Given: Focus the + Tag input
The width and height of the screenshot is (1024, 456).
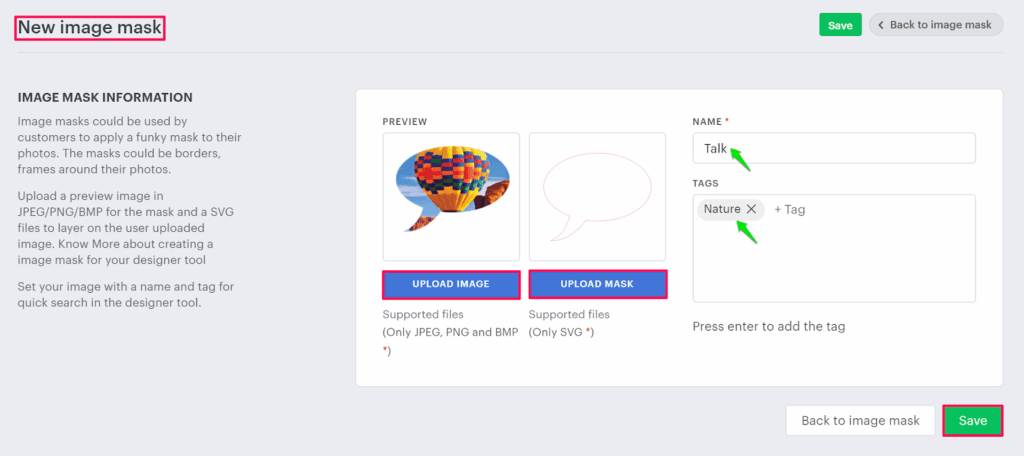Looking at the screenshot, I should click(792, 209).
